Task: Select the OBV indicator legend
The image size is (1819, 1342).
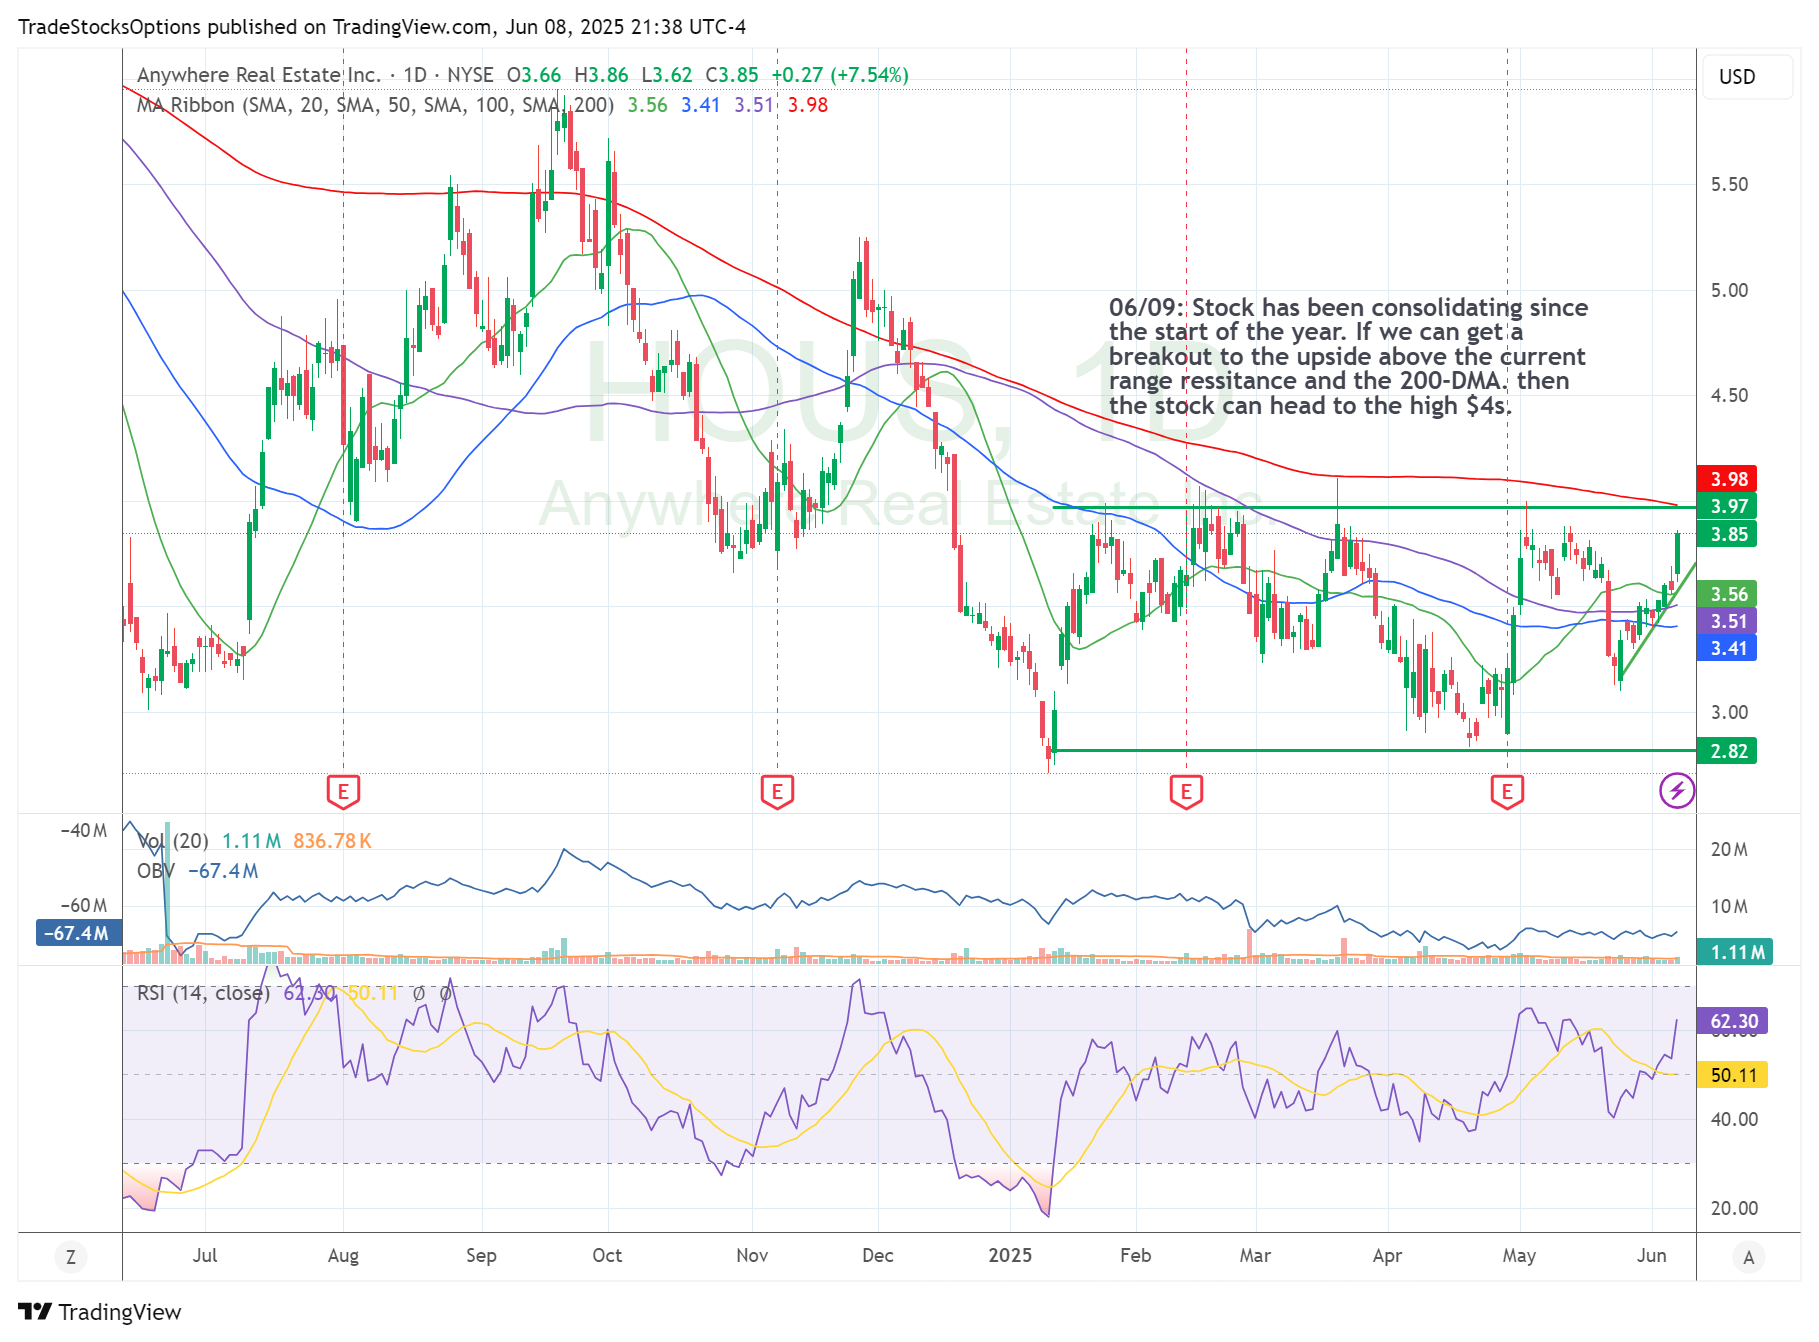Action: tap(155, 871)
